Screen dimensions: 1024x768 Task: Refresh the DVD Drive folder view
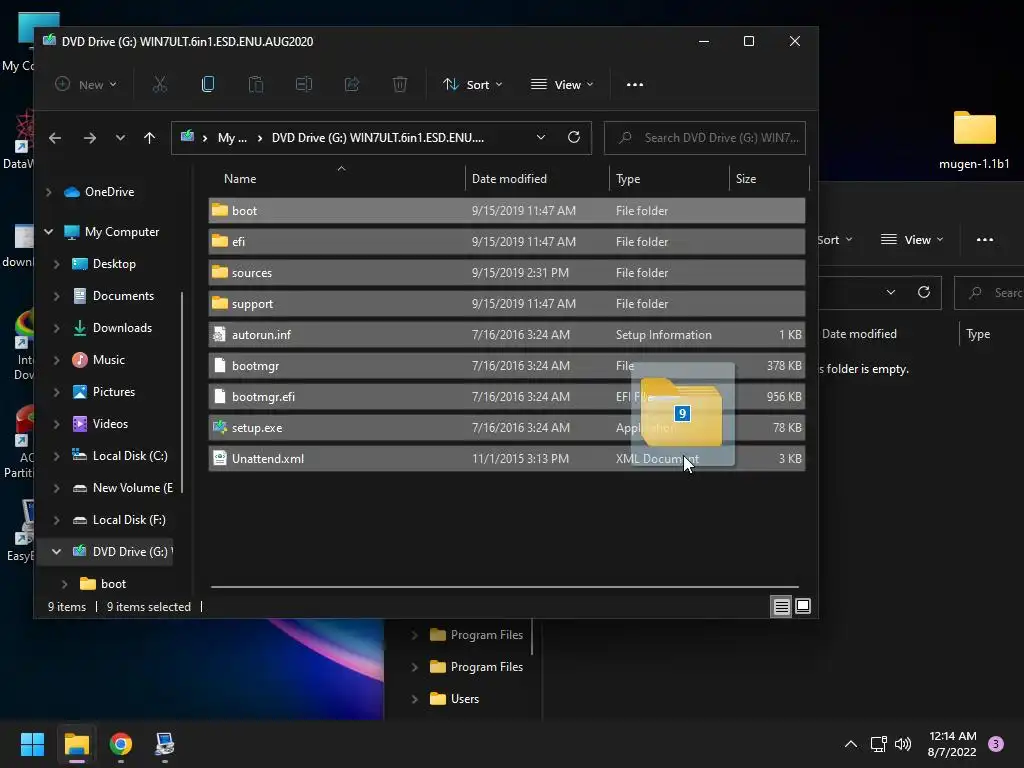pyautogui.click(x=573, y=137)
